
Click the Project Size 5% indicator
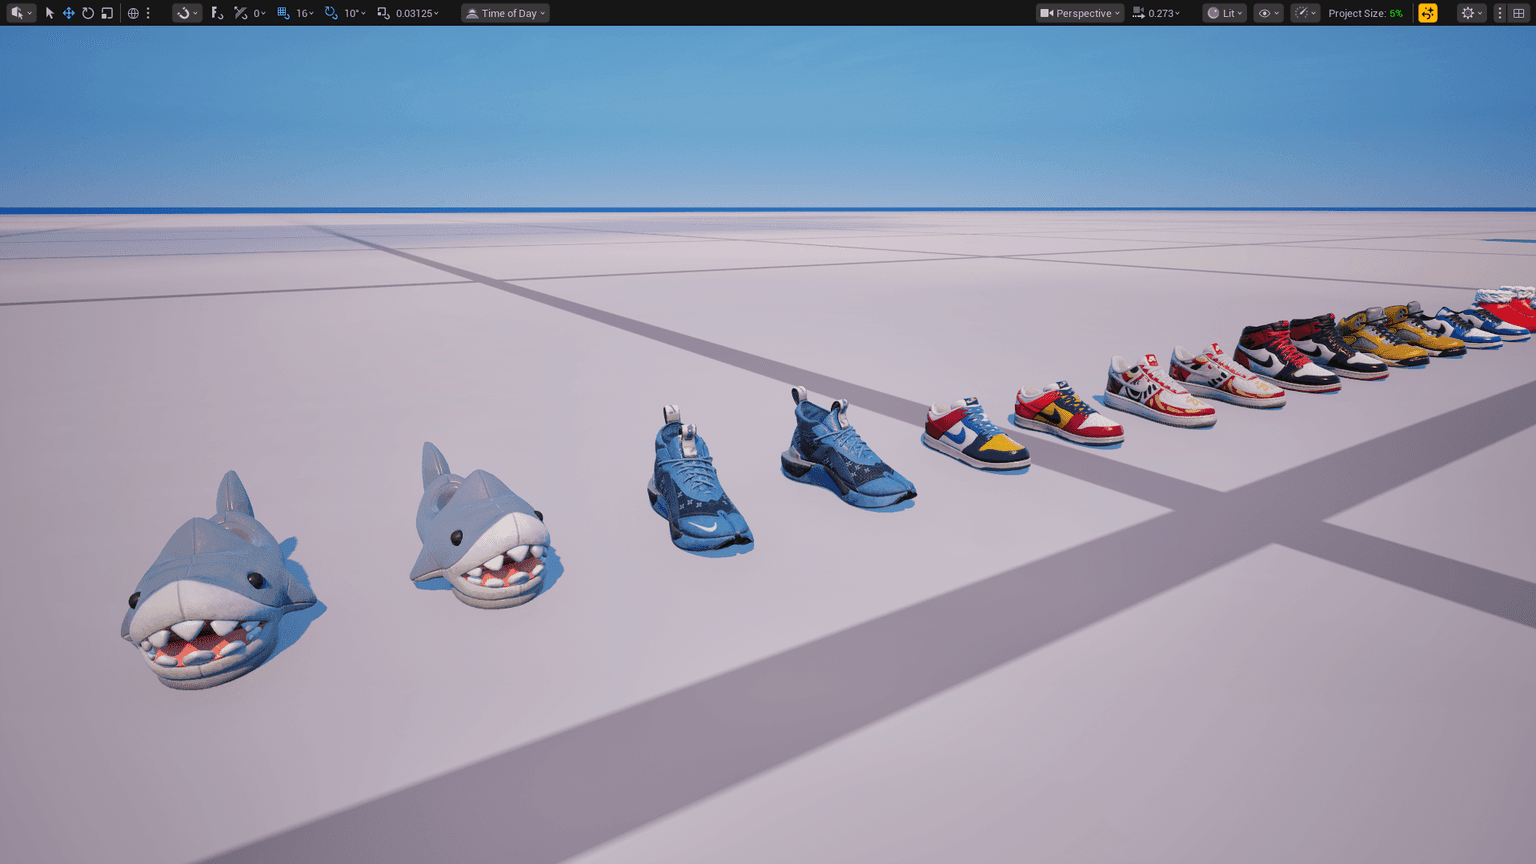1365,13
